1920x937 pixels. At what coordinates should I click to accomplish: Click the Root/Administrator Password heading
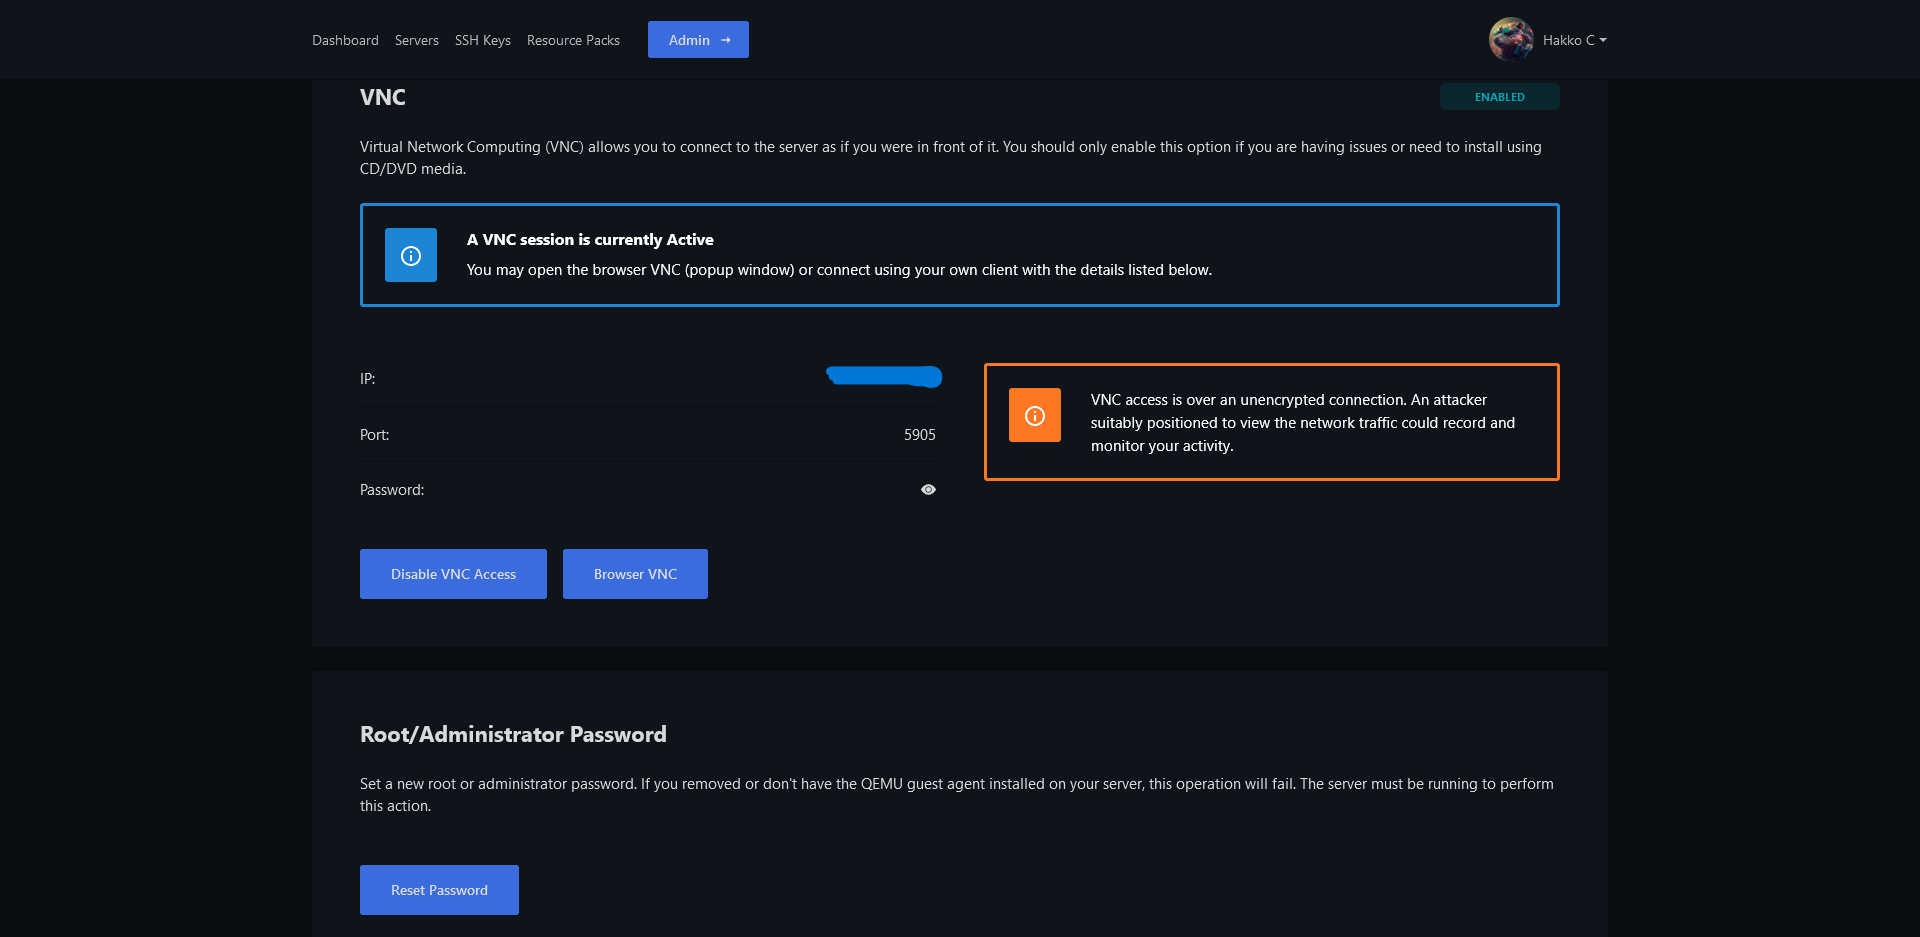513,735
